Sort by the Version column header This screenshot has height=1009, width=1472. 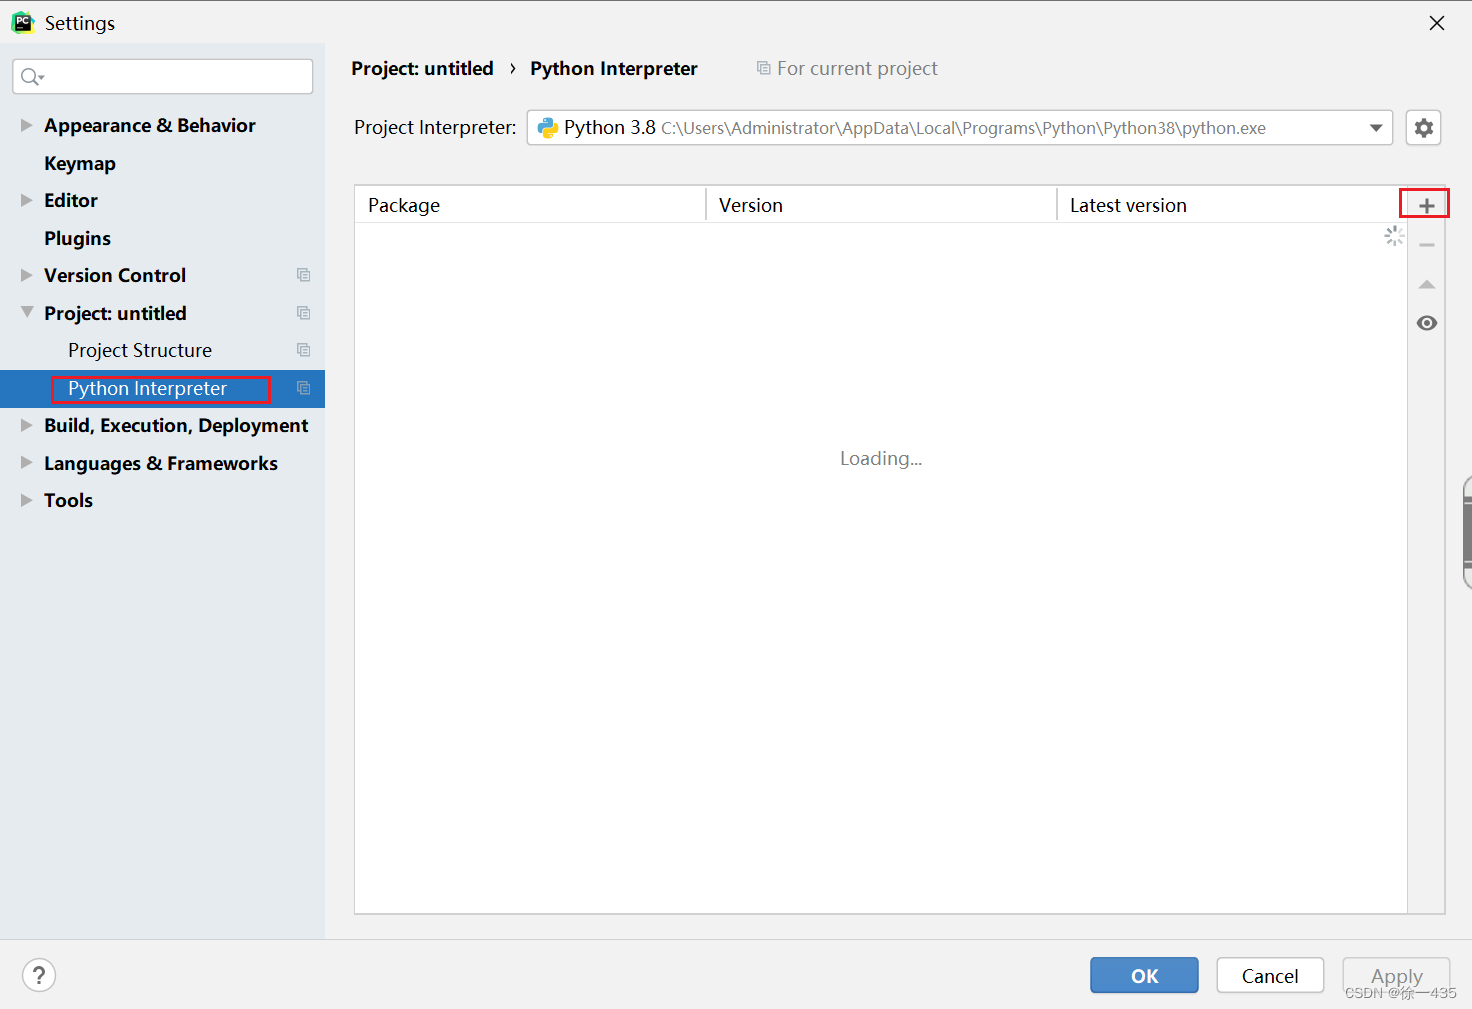click(881, 205)
